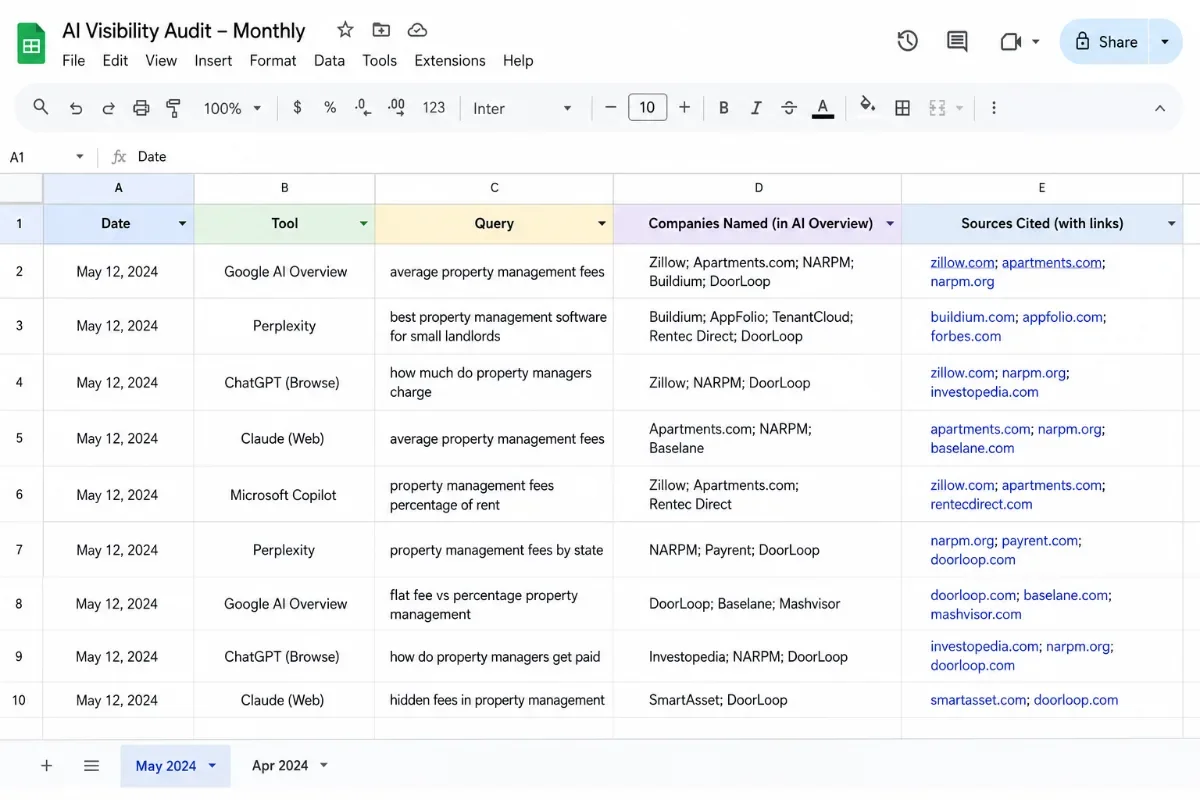Toggle italic formatting
Viewport: 1200px width, 800px height.
coord(756,108)
